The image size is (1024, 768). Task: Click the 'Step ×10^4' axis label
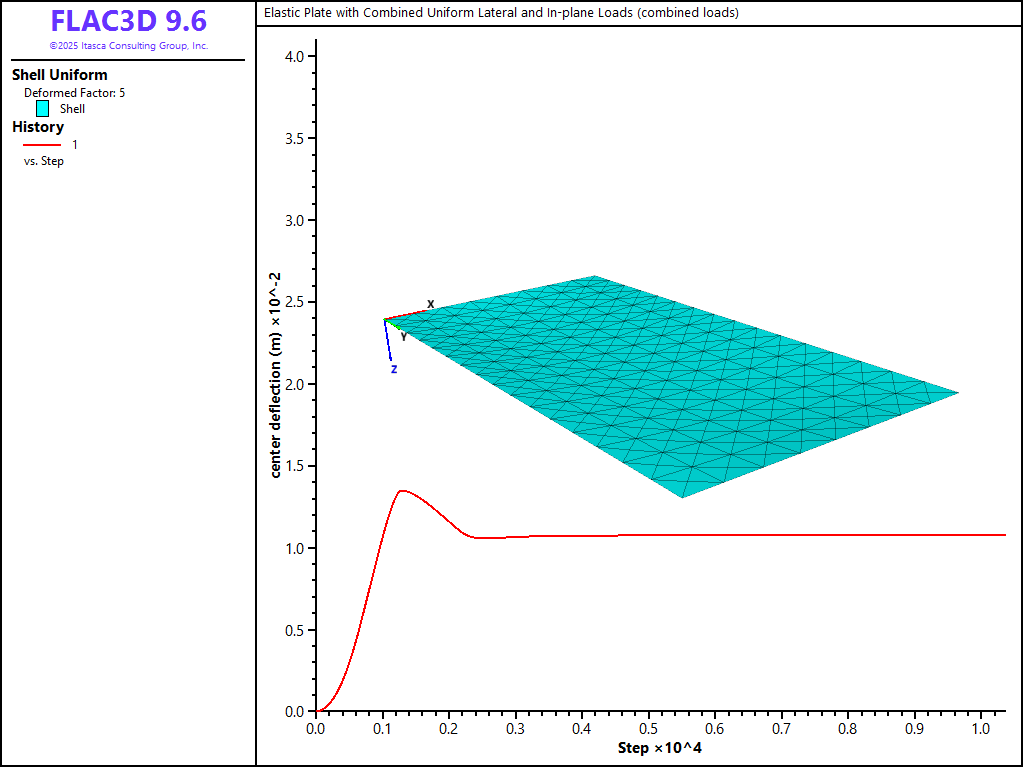click(x=660, y=748)
